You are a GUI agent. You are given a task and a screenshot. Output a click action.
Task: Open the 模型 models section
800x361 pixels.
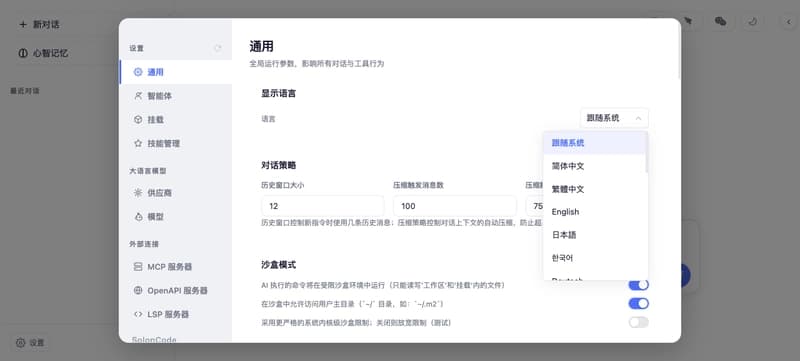(176, 217)
